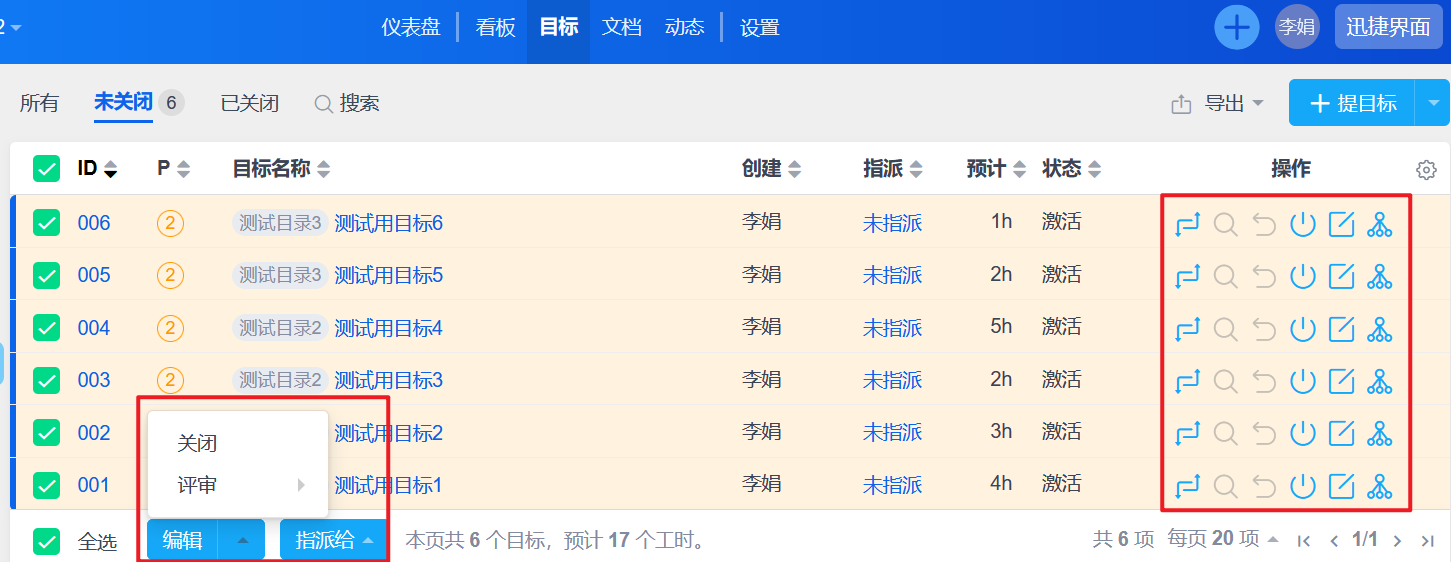1451x562 pixels.
Task: Expand the 指派给 assign-to dropdown
Action: pyautogui.click(x=334, y=540)
